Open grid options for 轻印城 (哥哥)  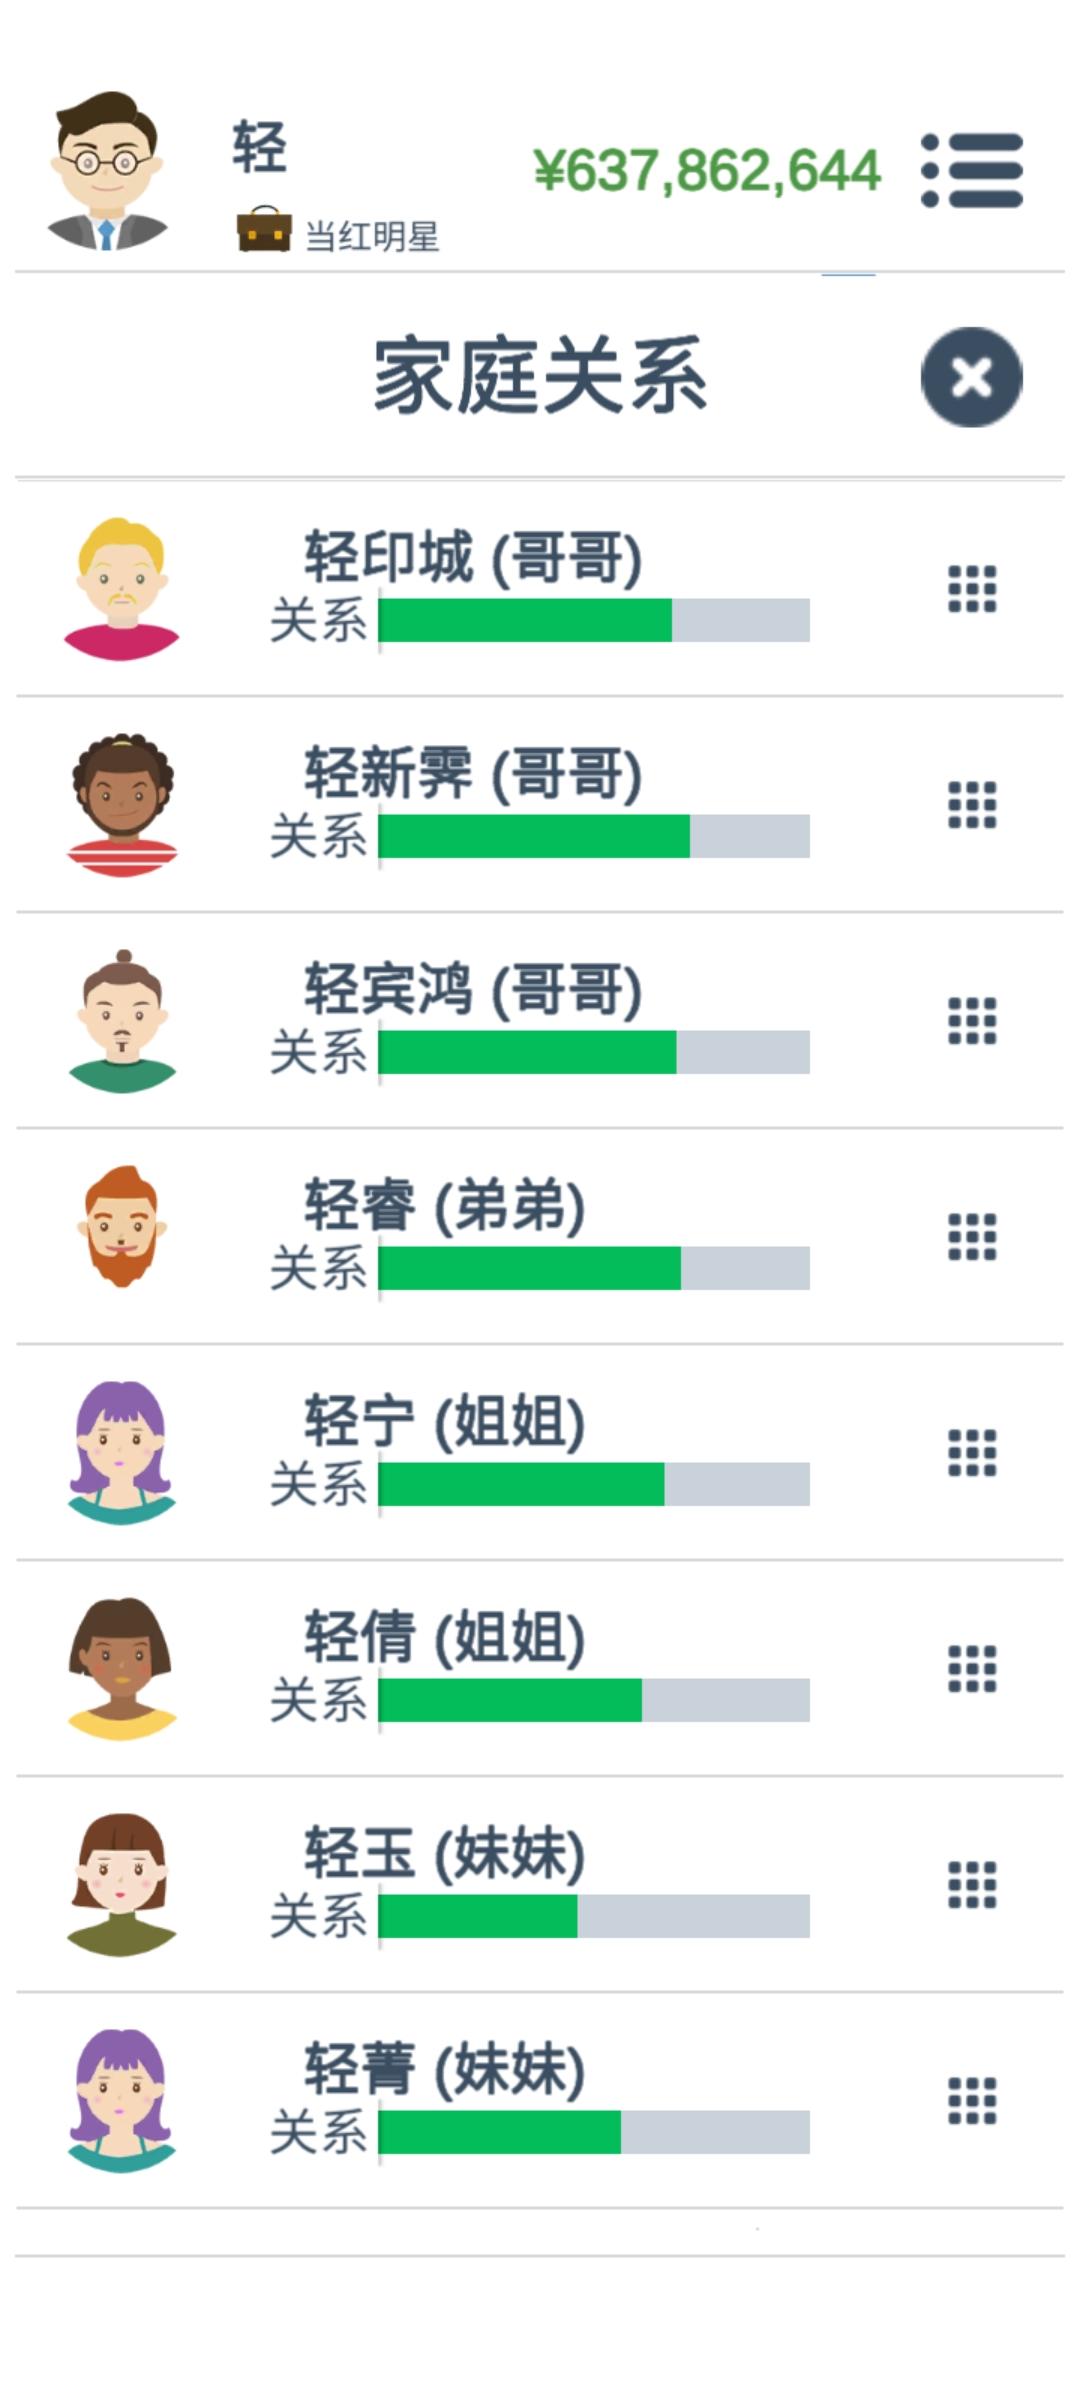click(972, 589)
